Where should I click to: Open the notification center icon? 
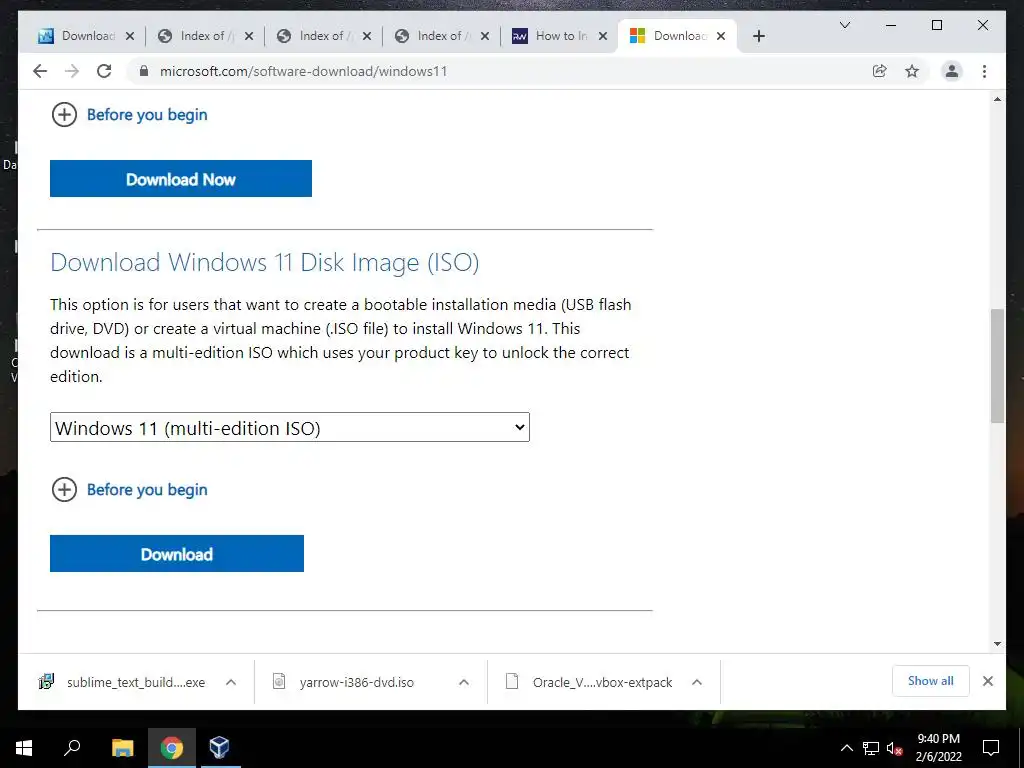coord(991,748)
